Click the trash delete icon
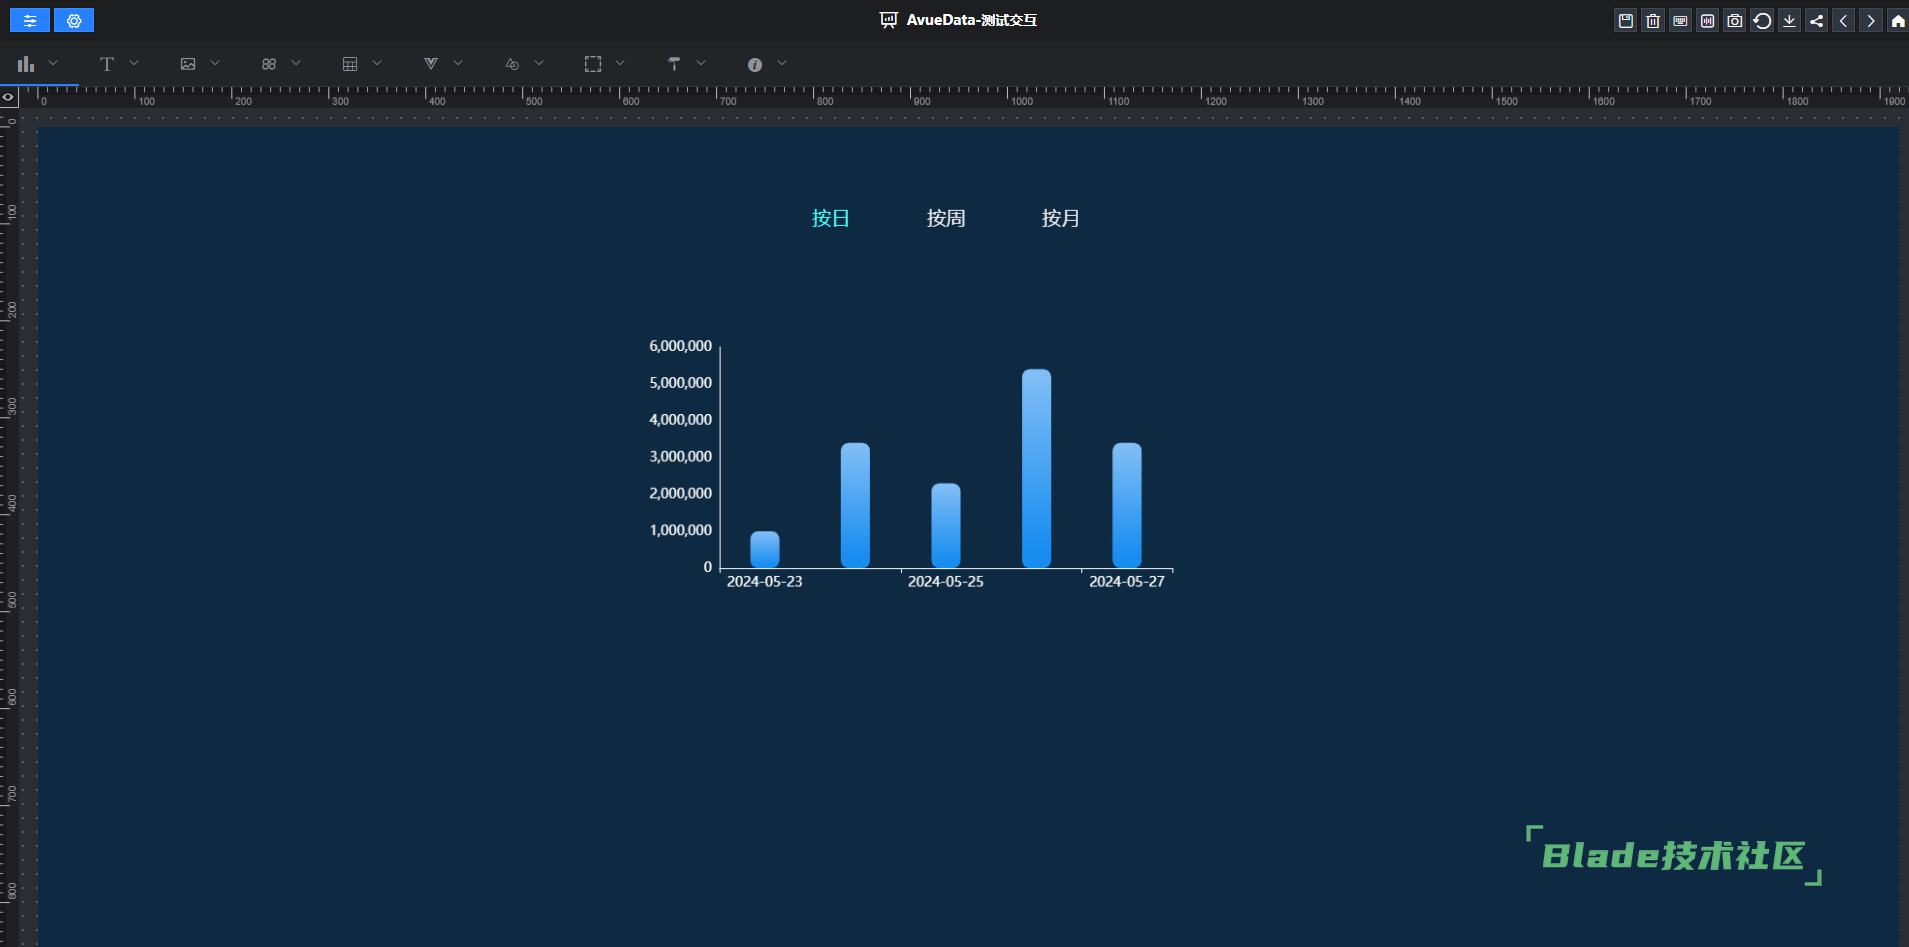 (x=1653, y=20)
